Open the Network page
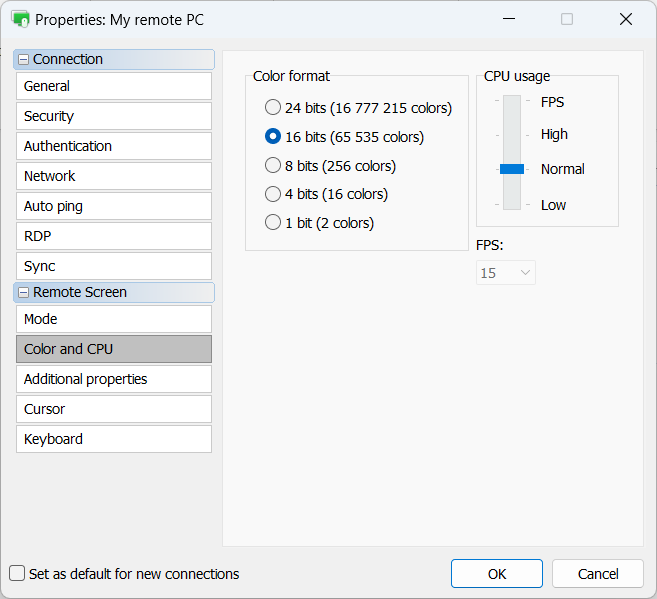Screen dimensions: 657x599 point(113,176)
